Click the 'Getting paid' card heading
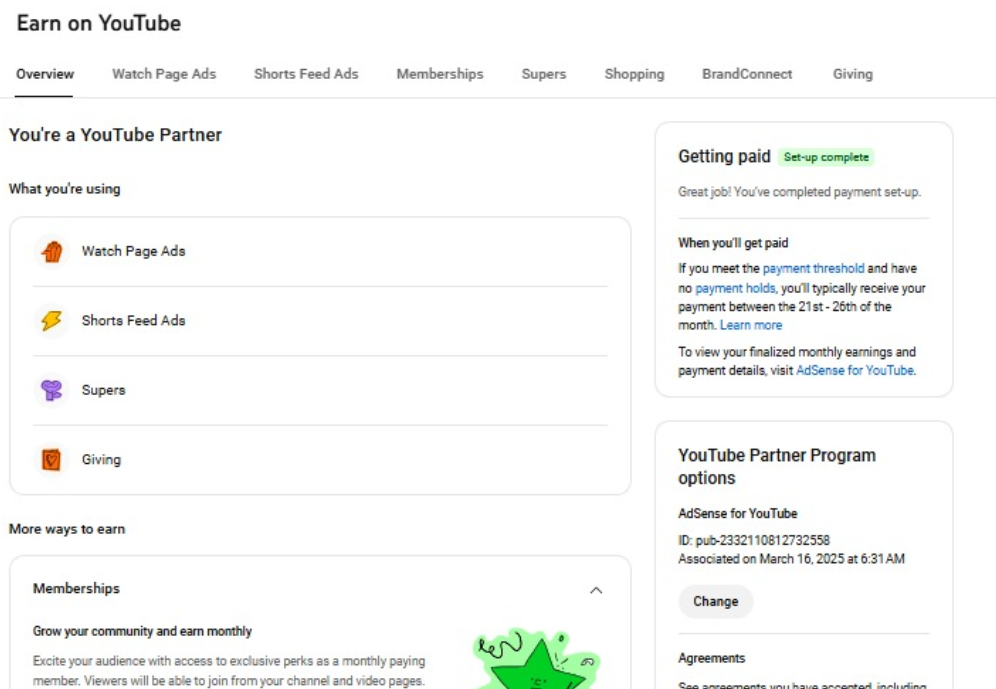Viewport: 996px width, 689px height. point(724,156)
